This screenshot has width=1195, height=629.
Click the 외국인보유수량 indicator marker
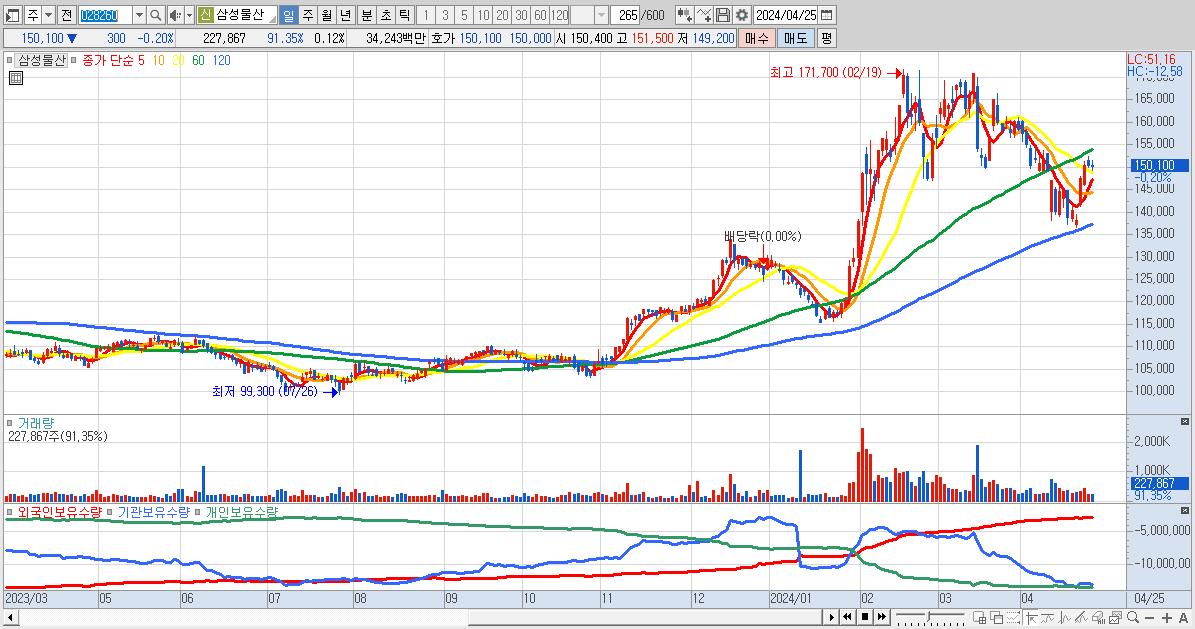[9, 512]
